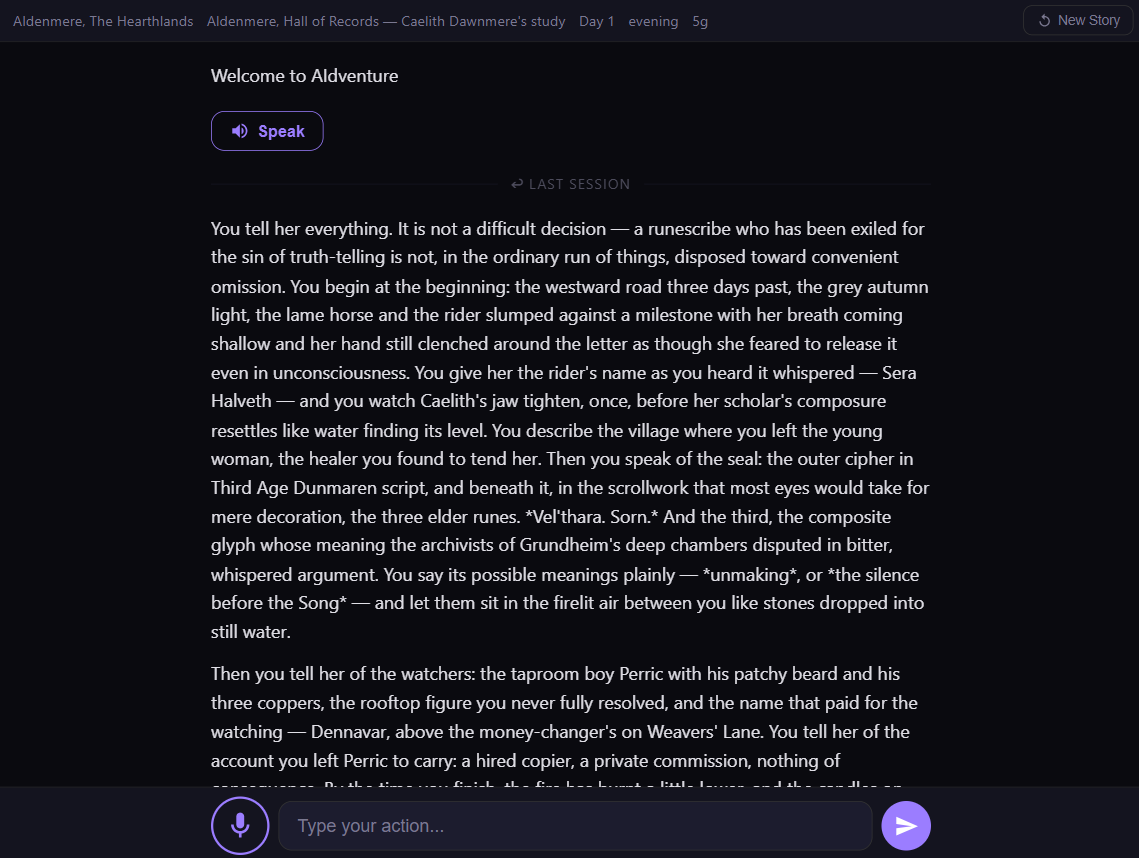The height and width of the screenshot is (858, 1139).
Task: Click the microphone voice input button
Action: tap(240, 825)
